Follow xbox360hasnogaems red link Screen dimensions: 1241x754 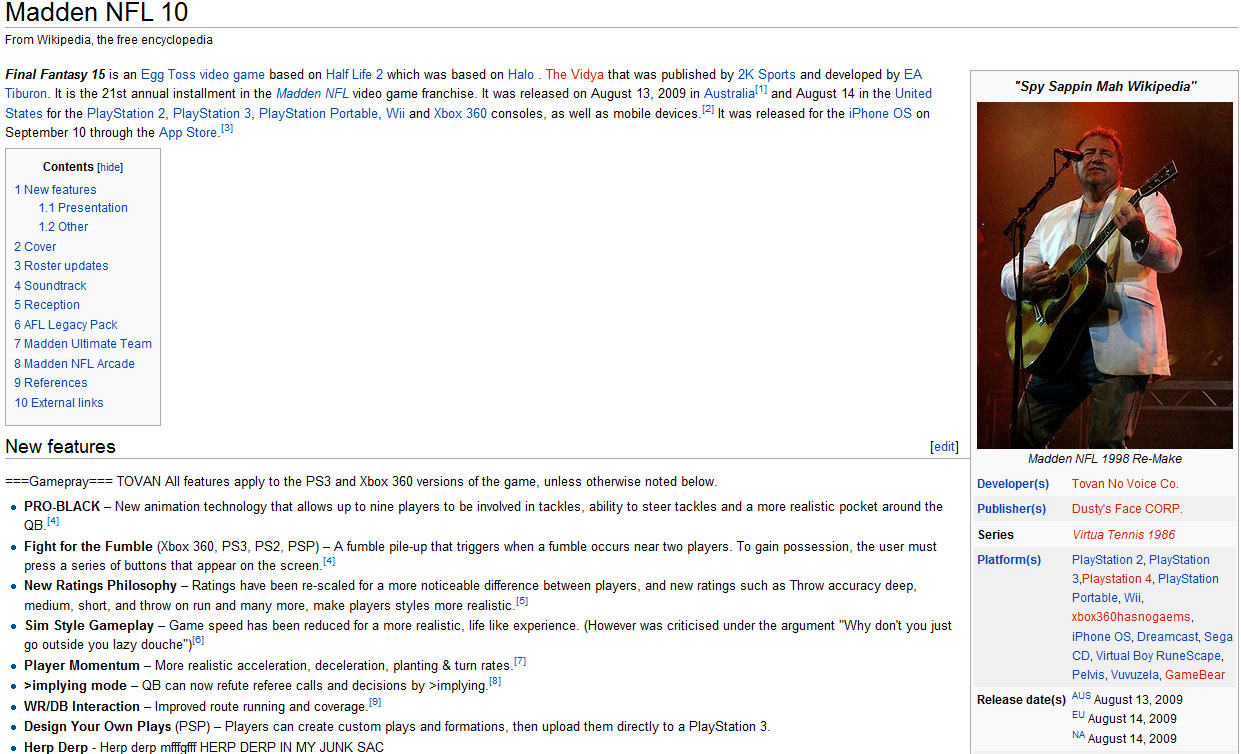click(x=1130, y=617)
